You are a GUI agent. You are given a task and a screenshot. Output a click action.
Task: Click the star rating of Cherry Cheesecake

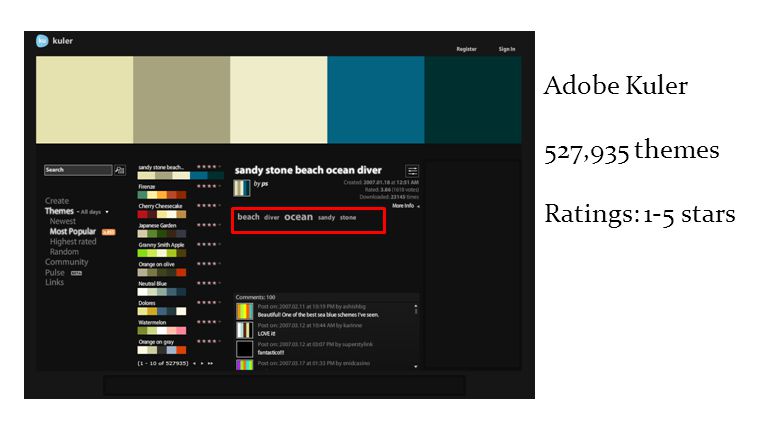pos(209,206)
